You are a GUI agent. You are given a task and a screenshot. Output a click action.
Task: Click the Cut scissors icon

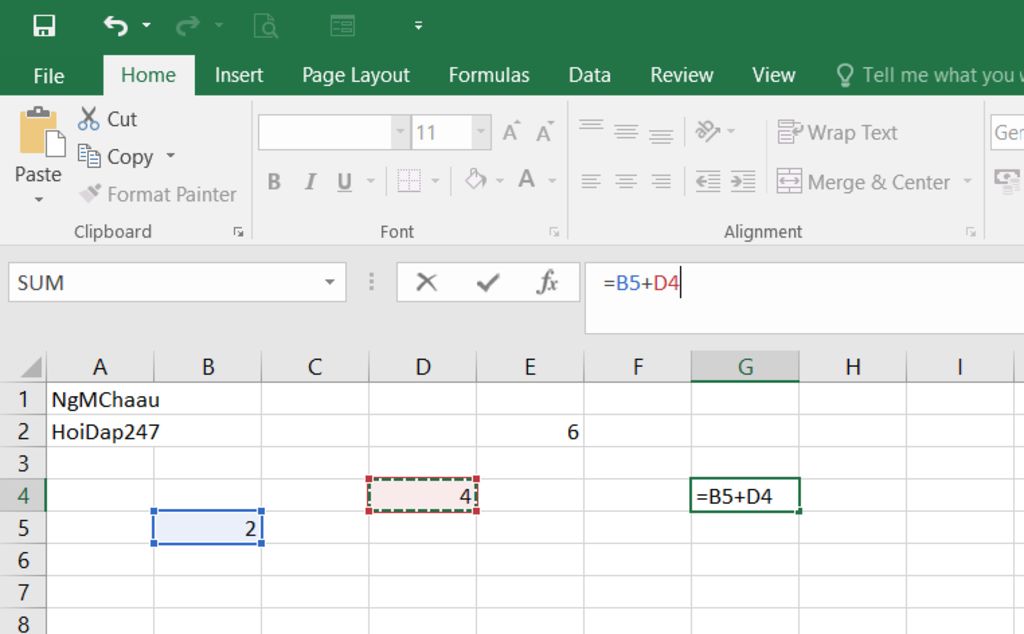[90, 119]
